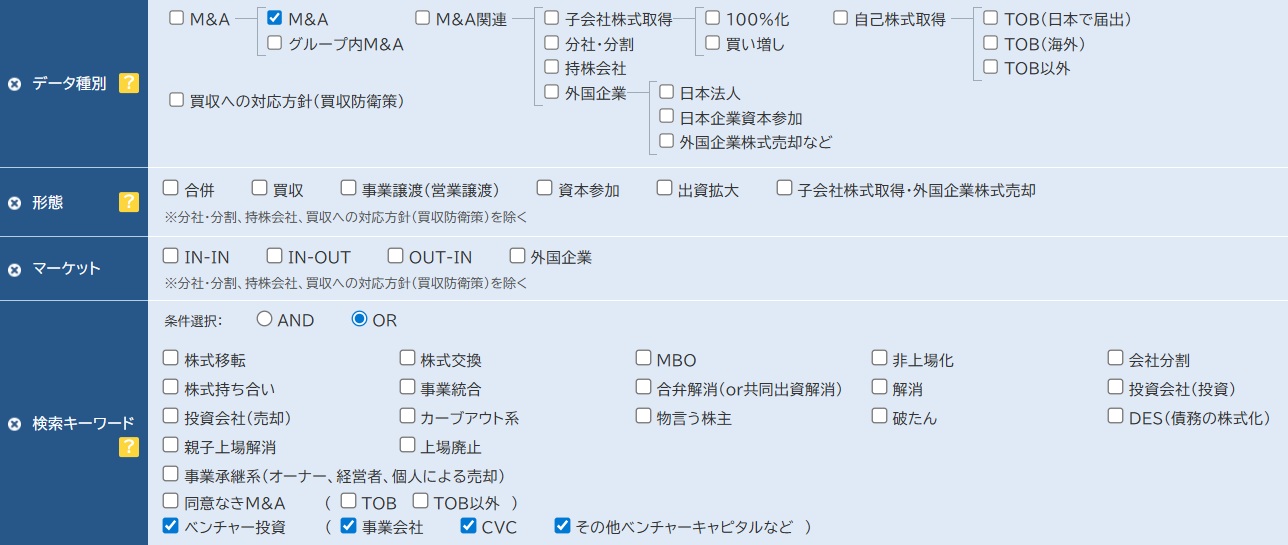Click the remove icon beside 検索キーワード
Viewport: 1288px width, 545px height.
coord(14,424)
